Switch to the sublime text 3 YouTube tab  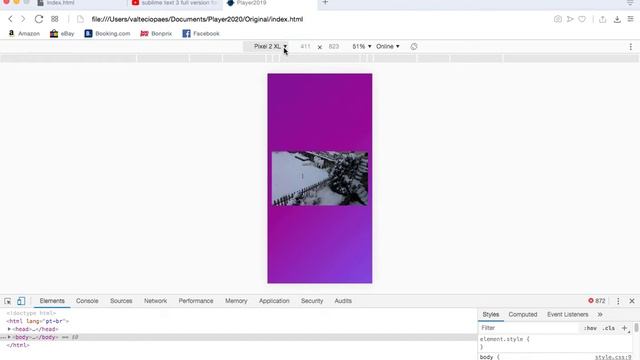pyautogui.click(x=175, y=3)
